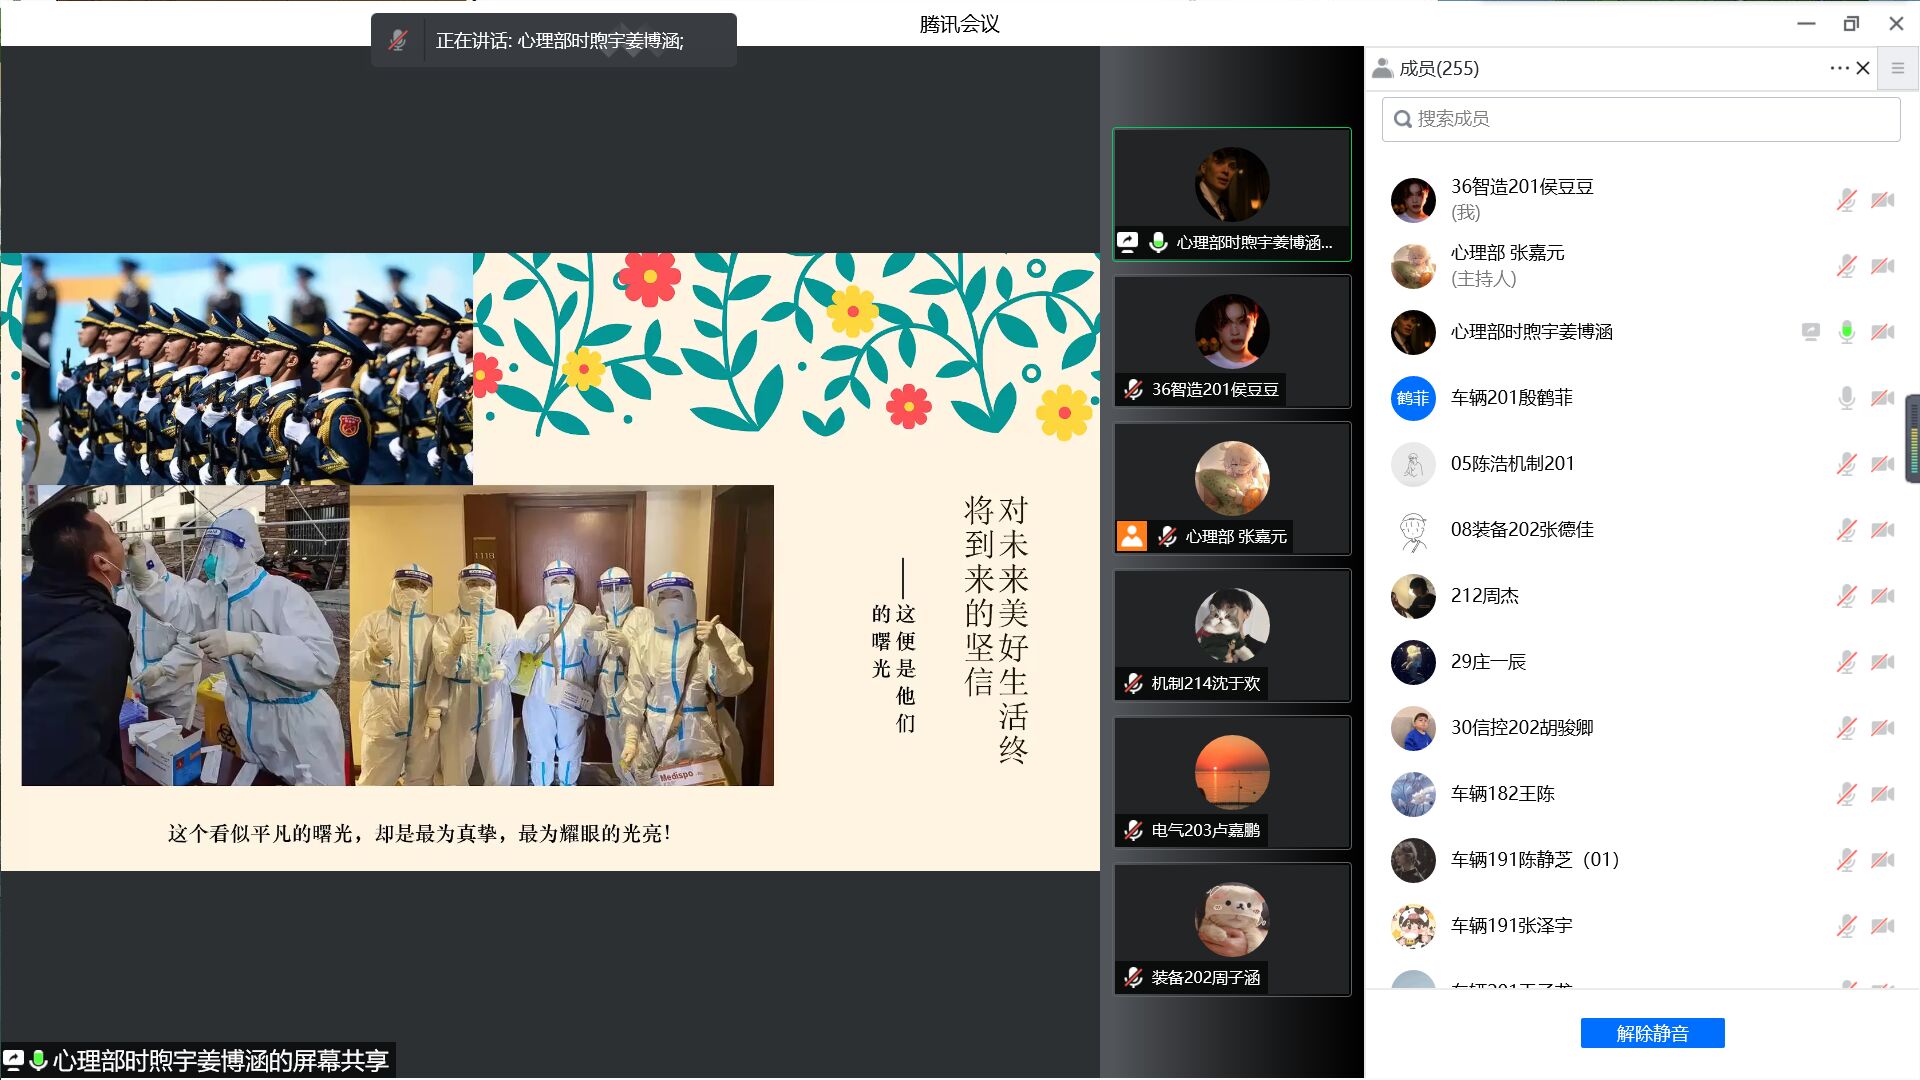Click muted mic icon in 正在讲话 speaking bar

[x=398, y=40]
